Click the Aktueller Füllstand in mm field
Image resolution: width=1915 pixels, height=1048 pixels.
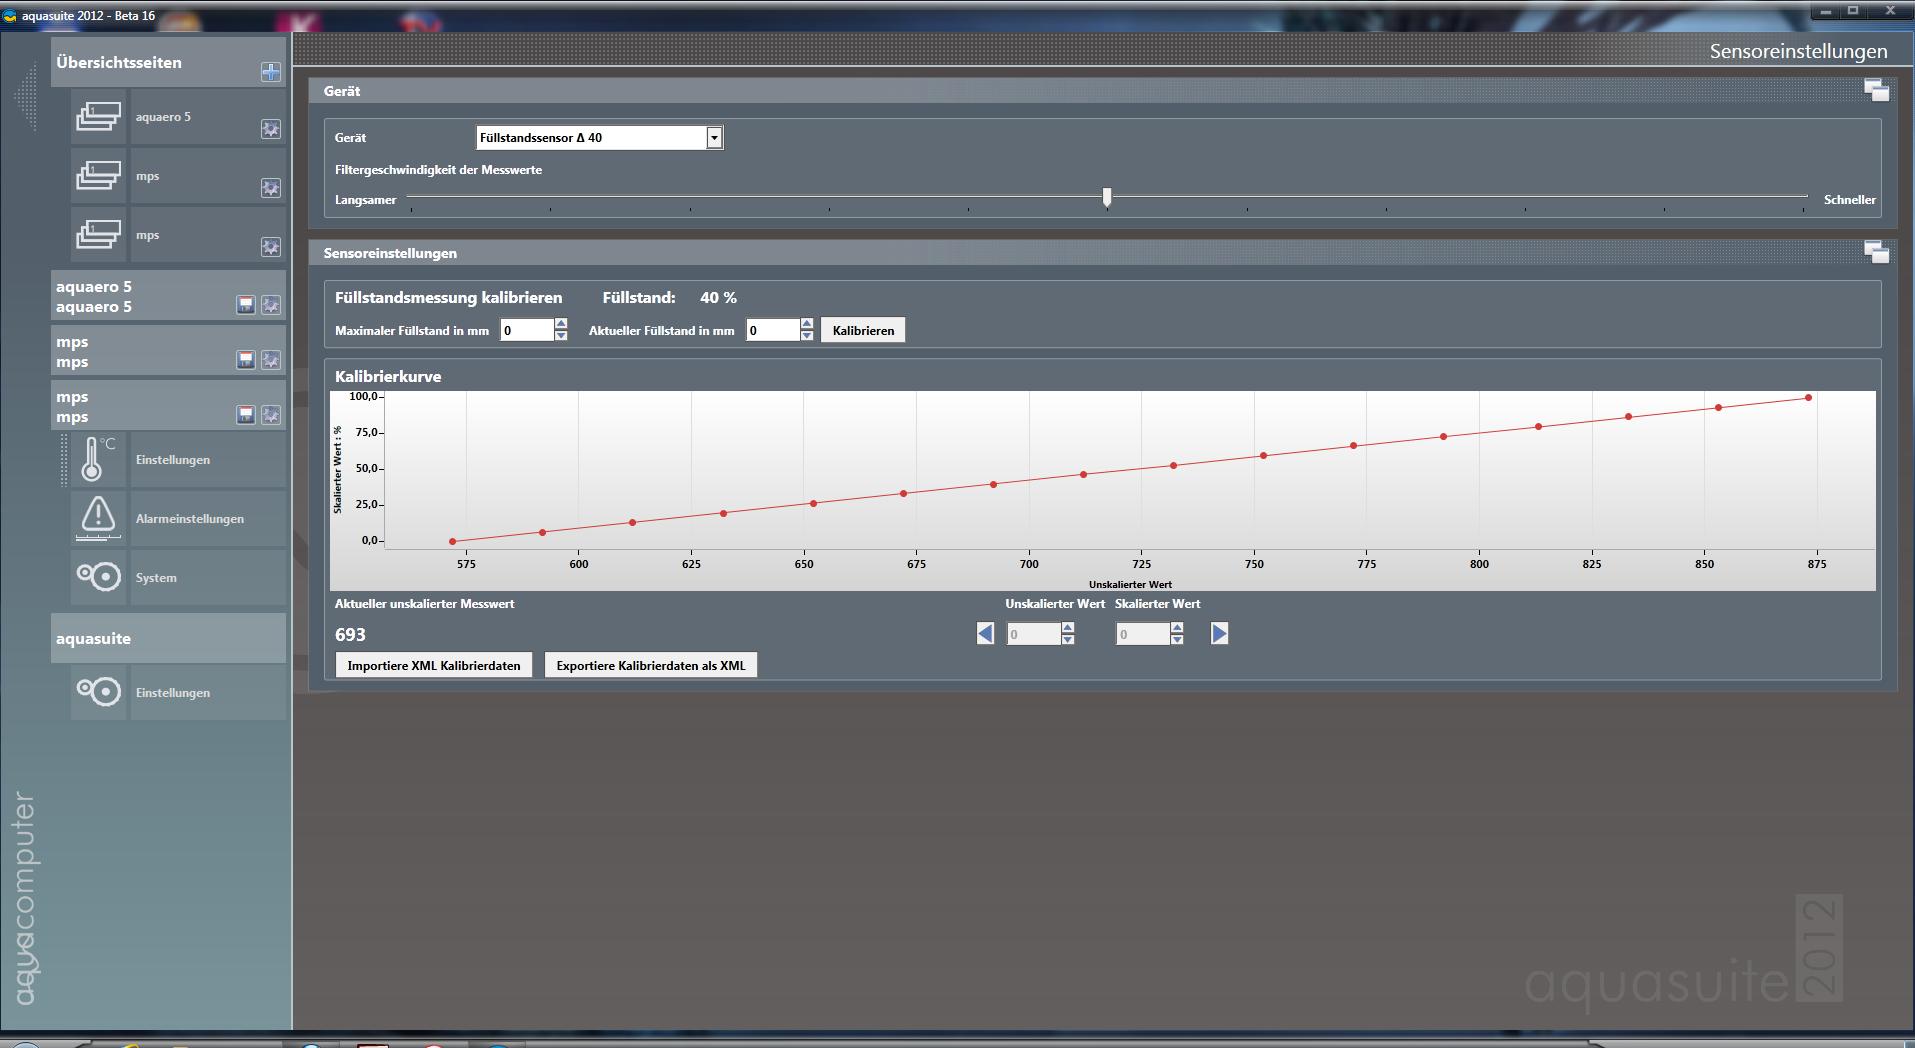click(772, 331)
